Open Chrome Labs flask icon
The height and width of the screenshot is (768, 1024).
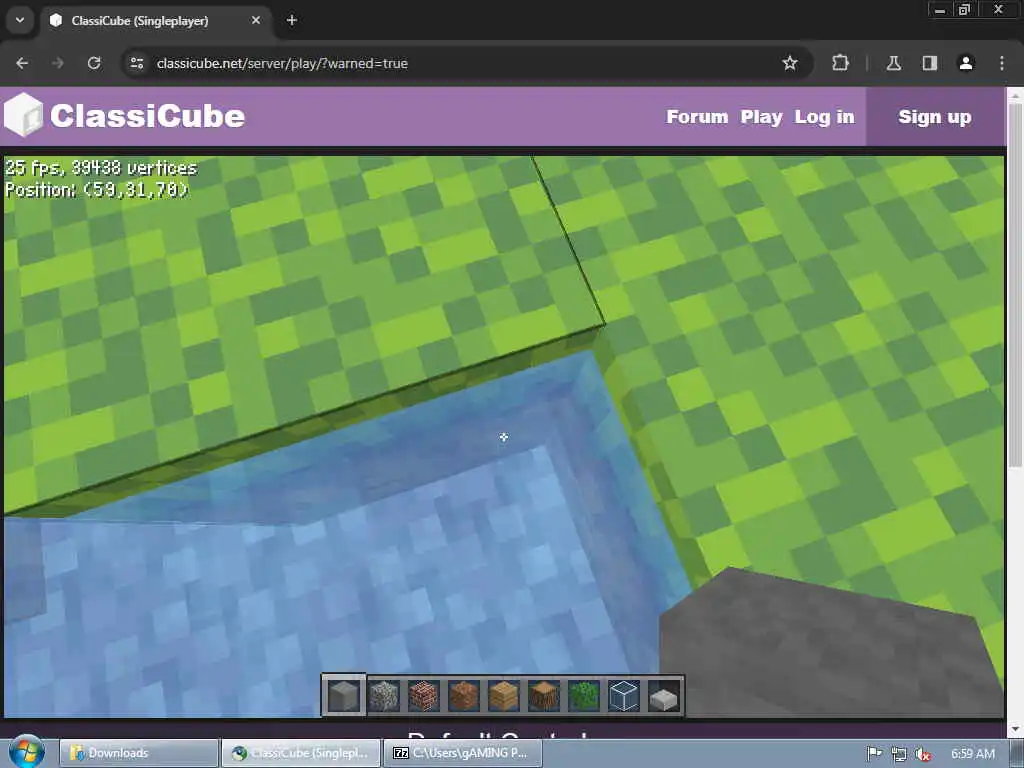tap(893, 63)
